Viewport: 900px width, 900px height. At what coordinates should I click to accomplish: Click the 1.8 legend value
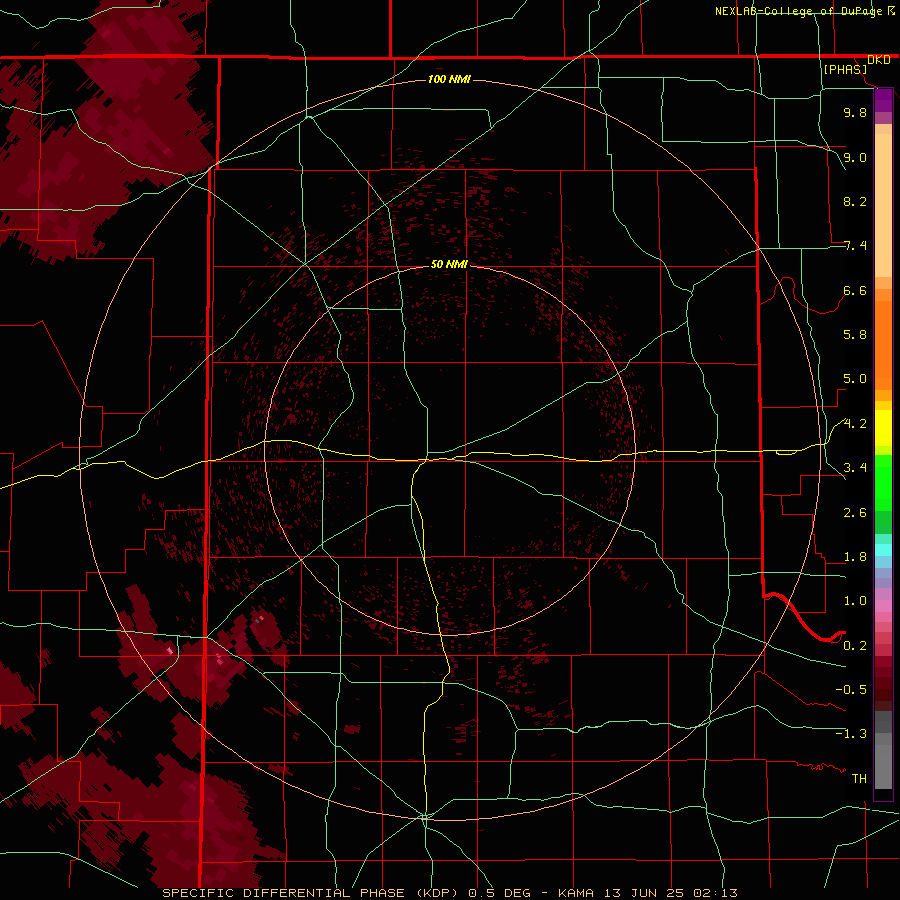coord(855,557)
